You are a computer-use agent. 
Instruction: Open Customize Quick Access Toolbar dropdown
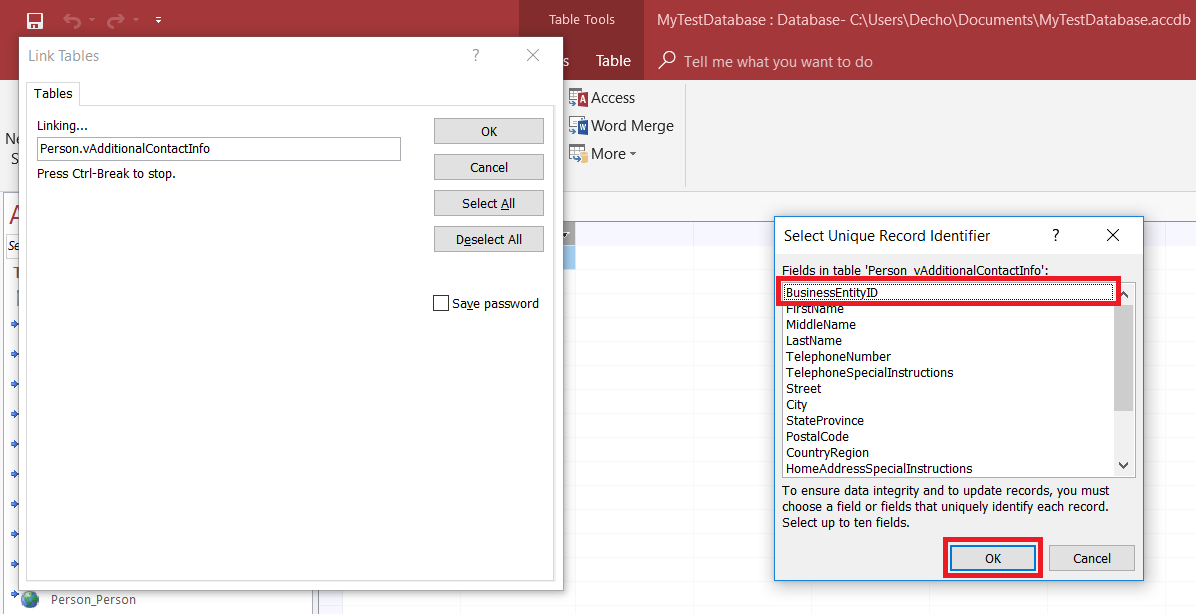[x=159, y=20]
